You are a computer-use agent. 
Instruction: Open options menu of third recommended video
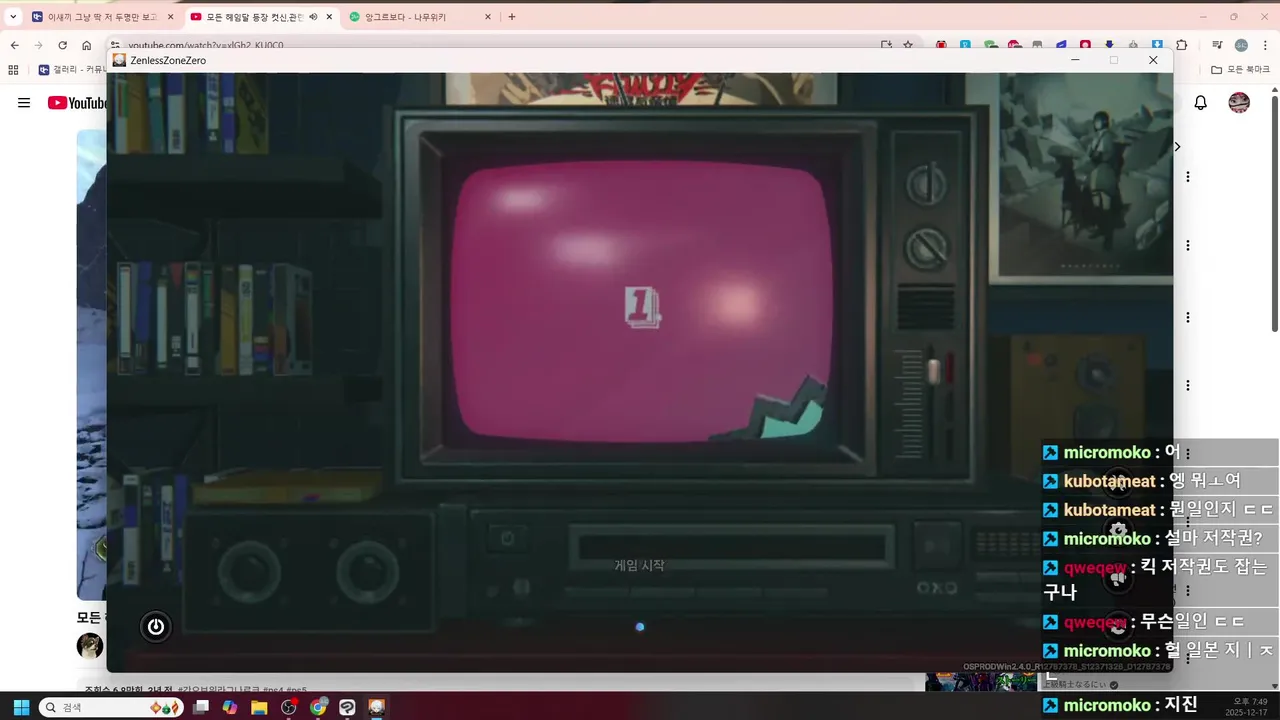[1188, 317]
